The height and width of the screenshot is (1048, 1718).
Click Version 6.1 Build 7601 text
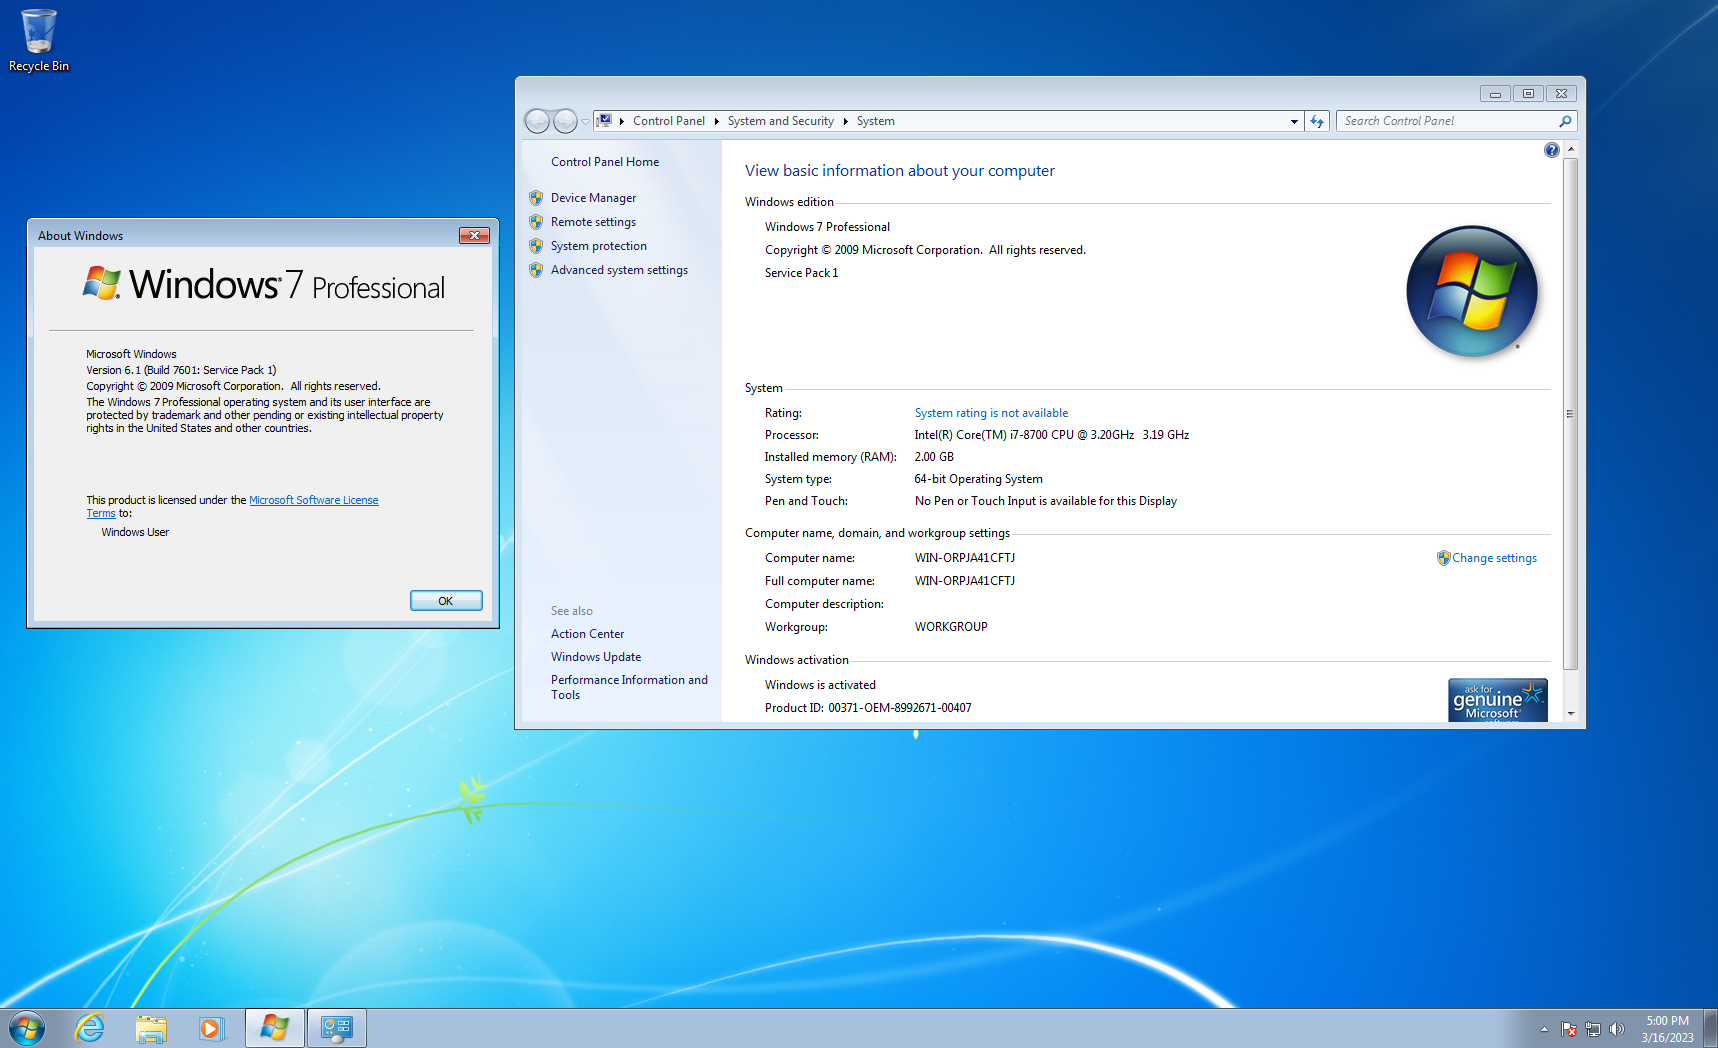pyautogui.click(x=181, y=370)
